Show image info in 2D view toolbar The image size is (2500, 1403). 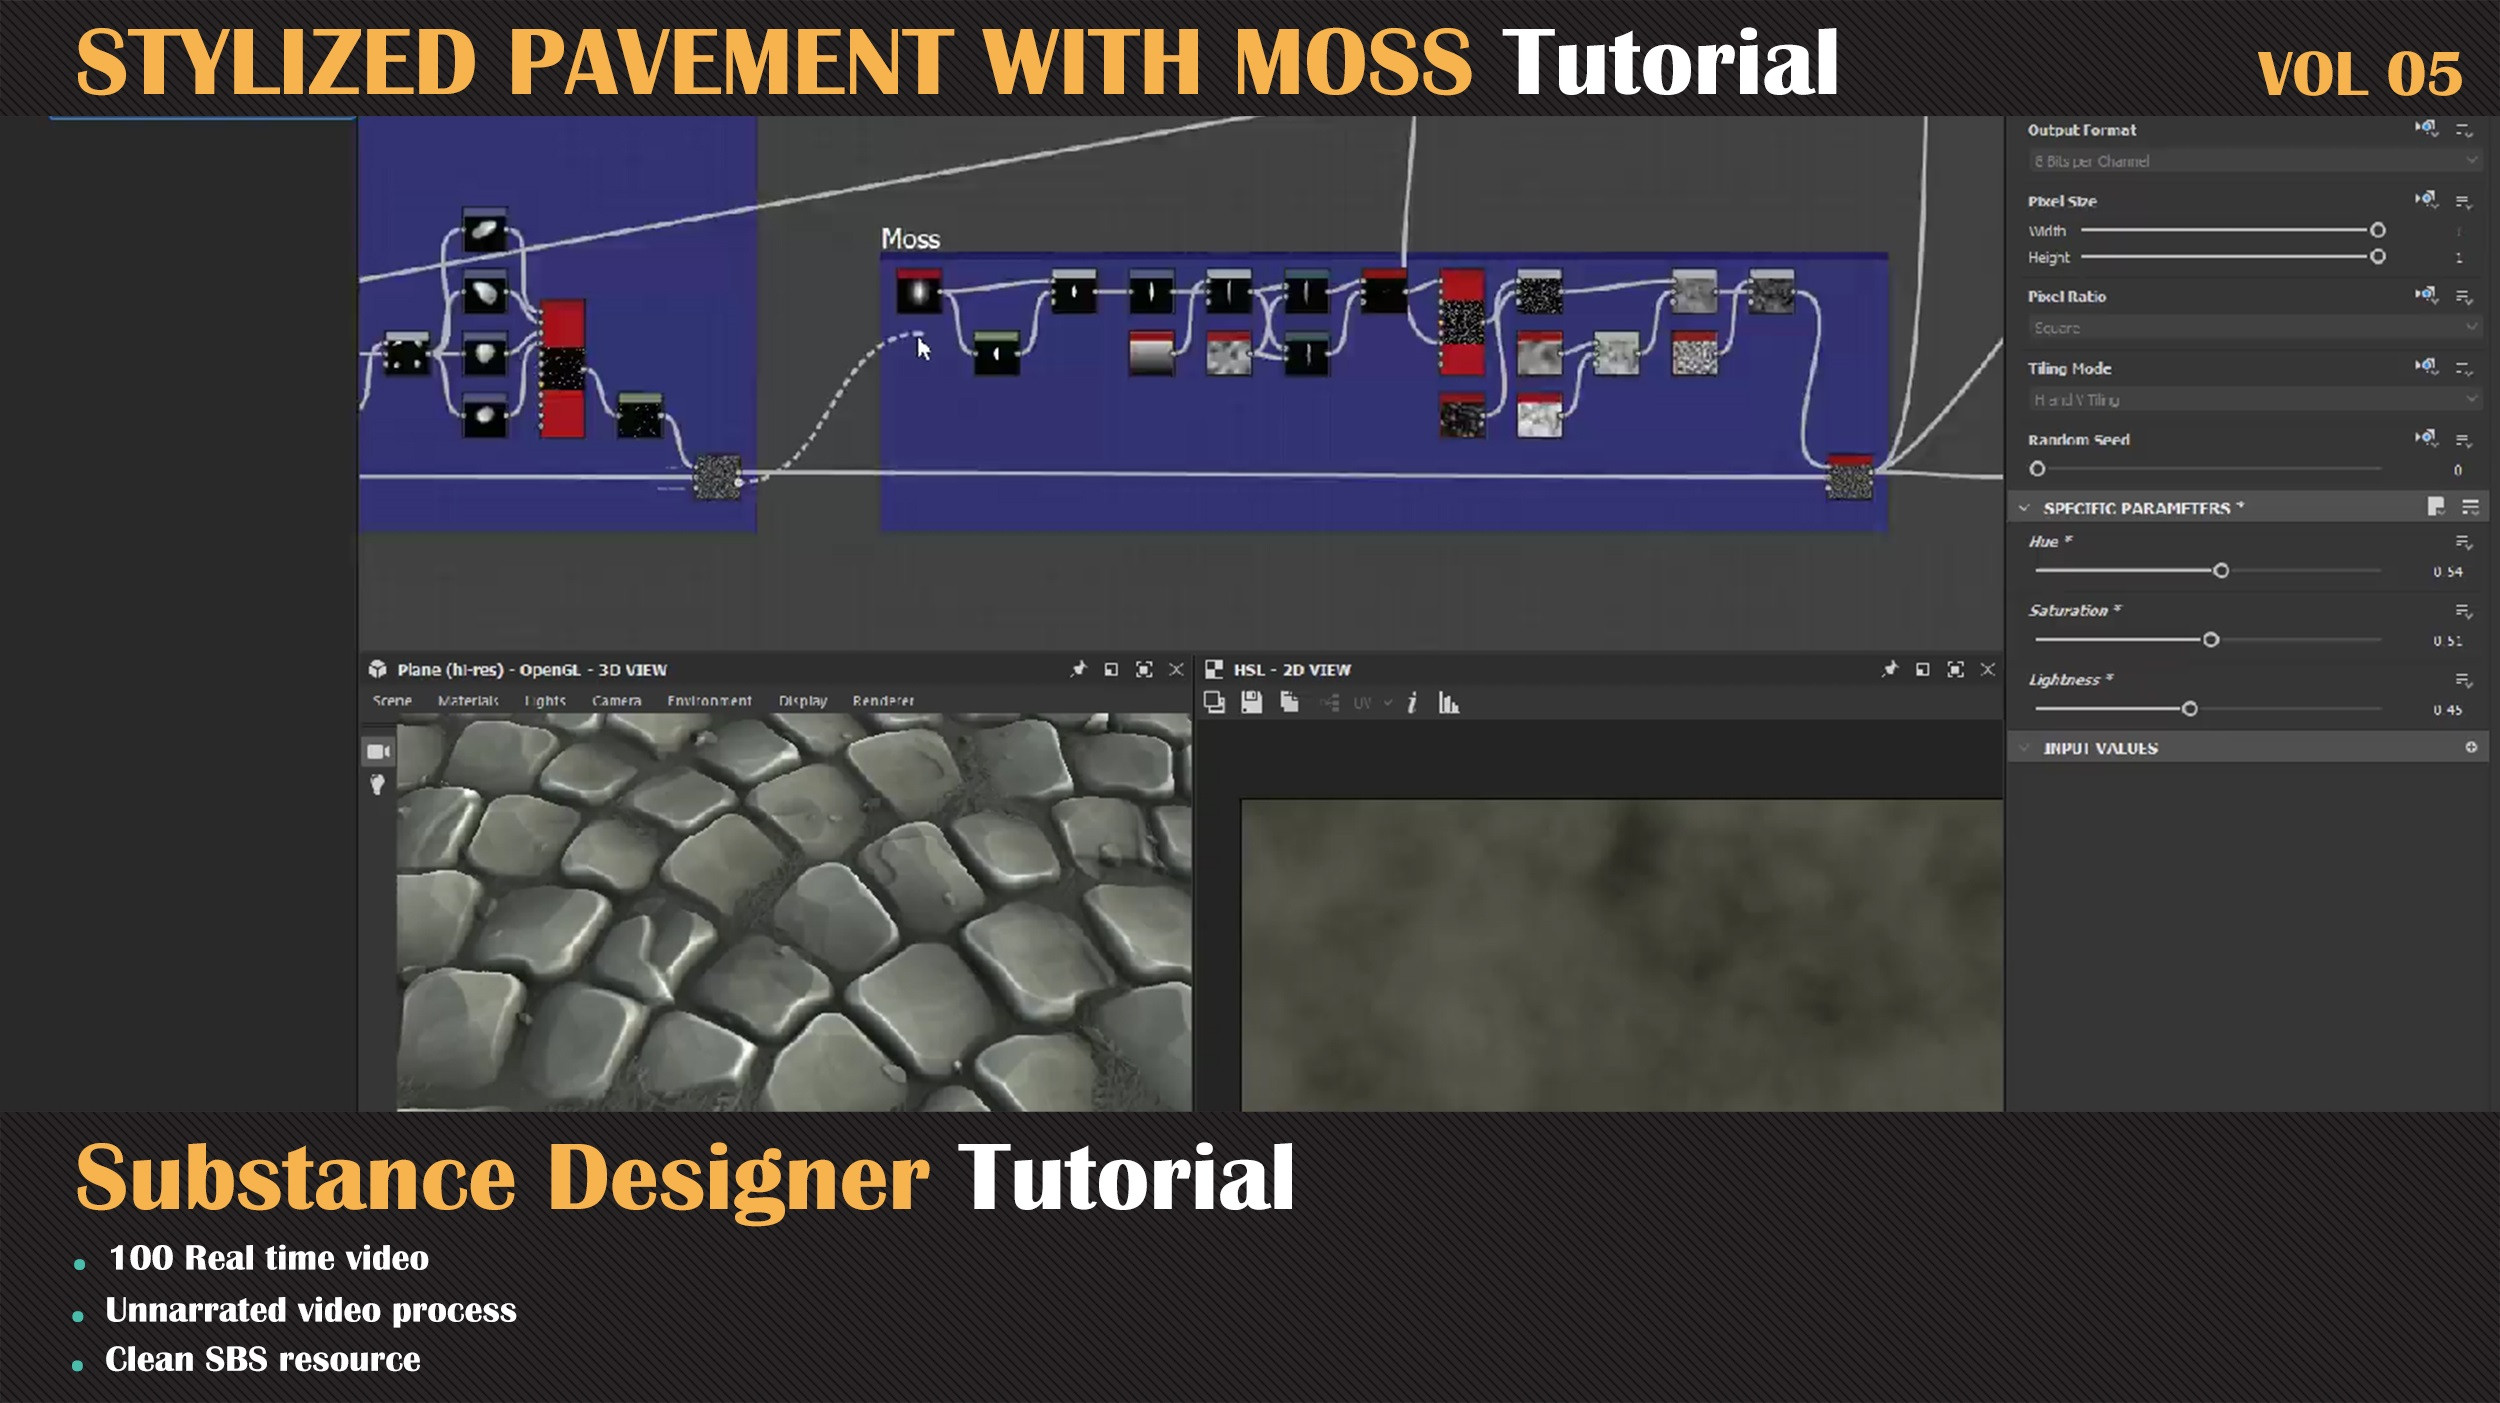point(1411,703)
